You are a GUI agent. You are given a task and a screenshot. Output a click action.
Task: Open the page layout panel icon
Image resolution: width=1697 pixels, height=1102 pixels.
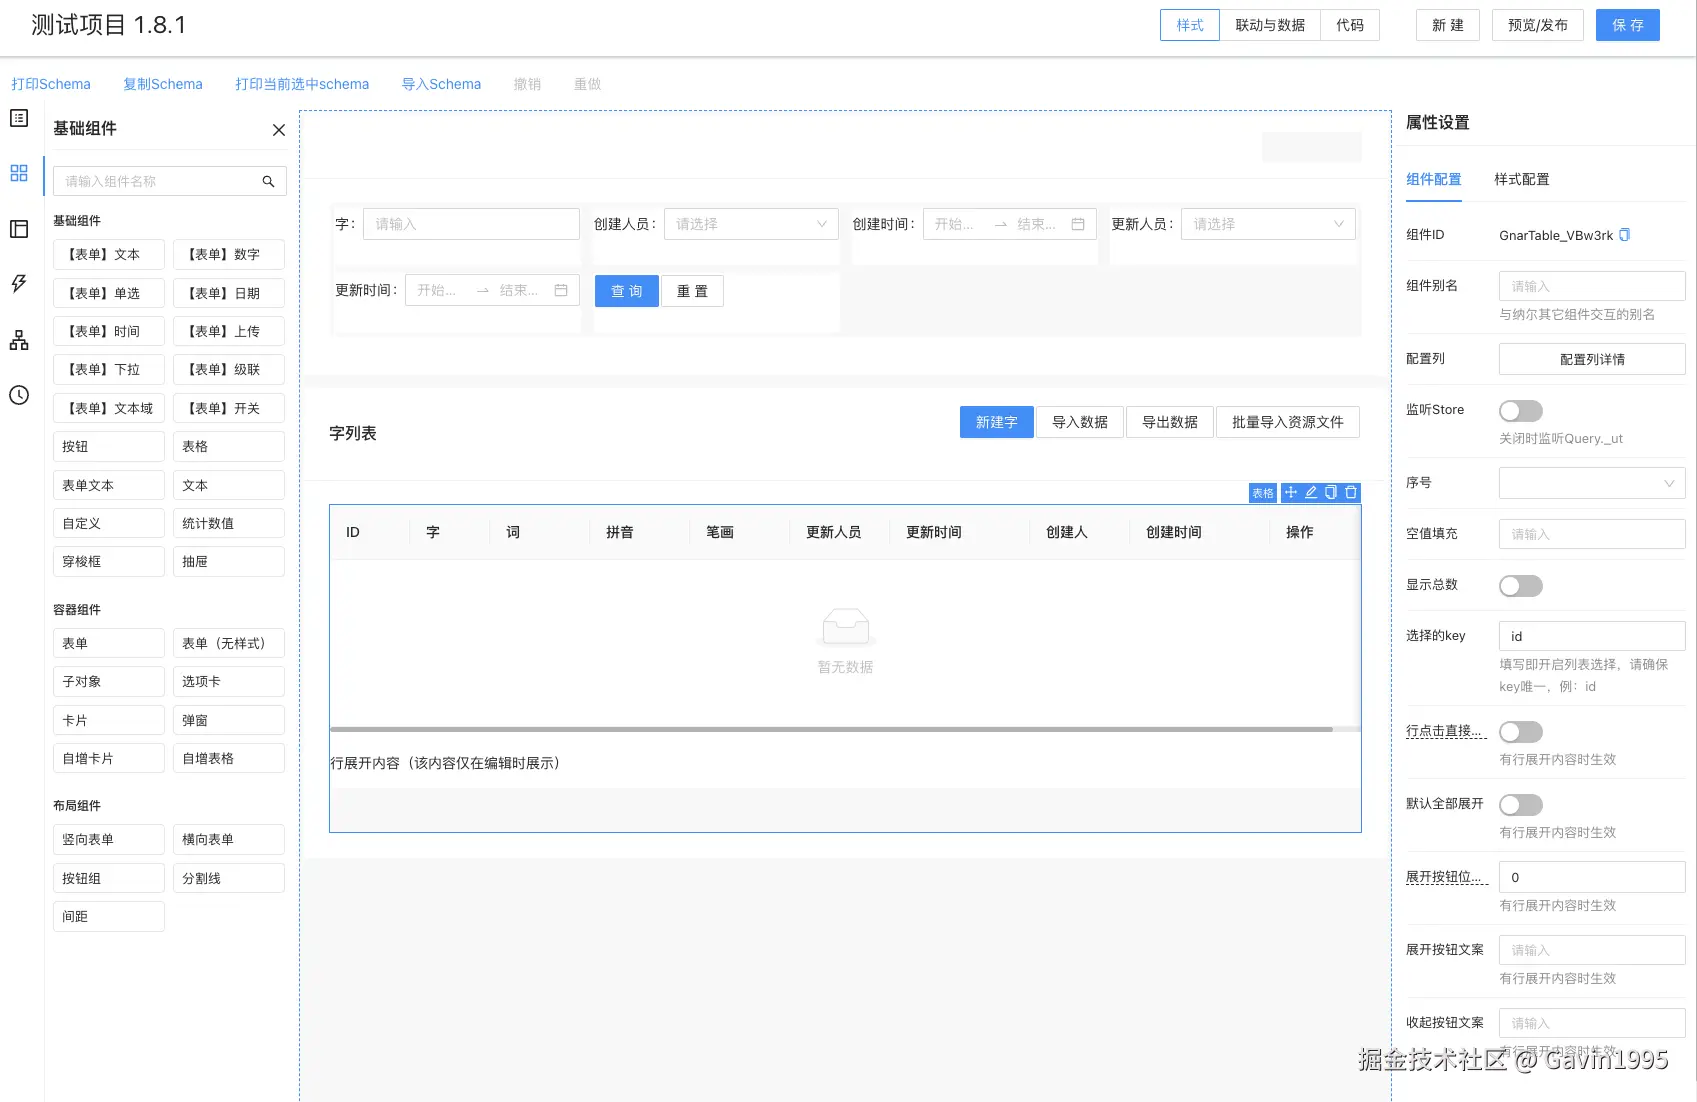18,228
